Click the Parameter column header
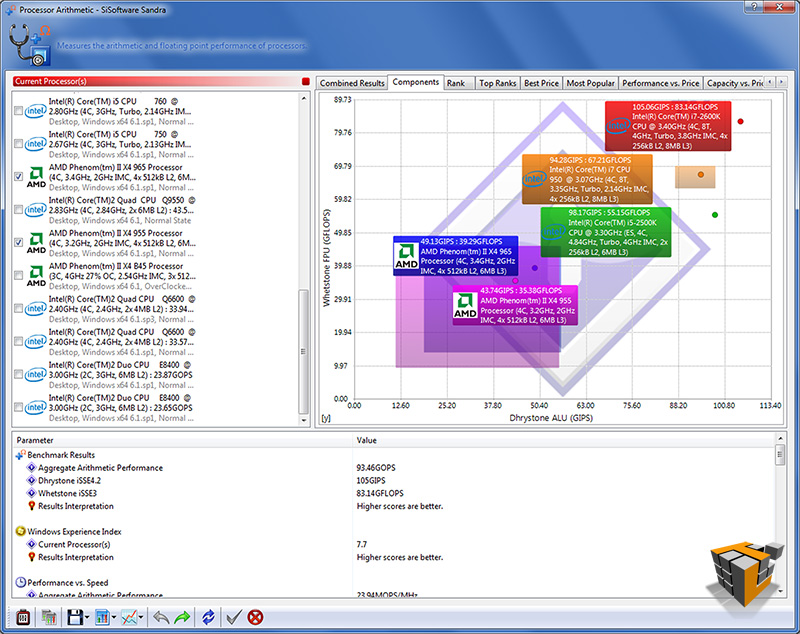The width and height of the screenshot is (800, 634). pyautogui.click(x=183, y=440)
